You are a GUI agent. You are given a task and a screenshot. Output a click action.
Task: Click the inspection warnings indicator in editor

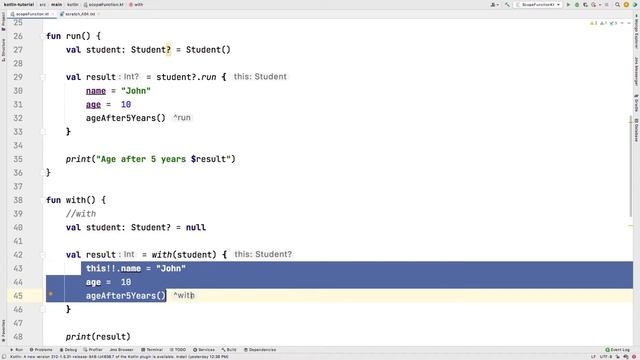604,23
